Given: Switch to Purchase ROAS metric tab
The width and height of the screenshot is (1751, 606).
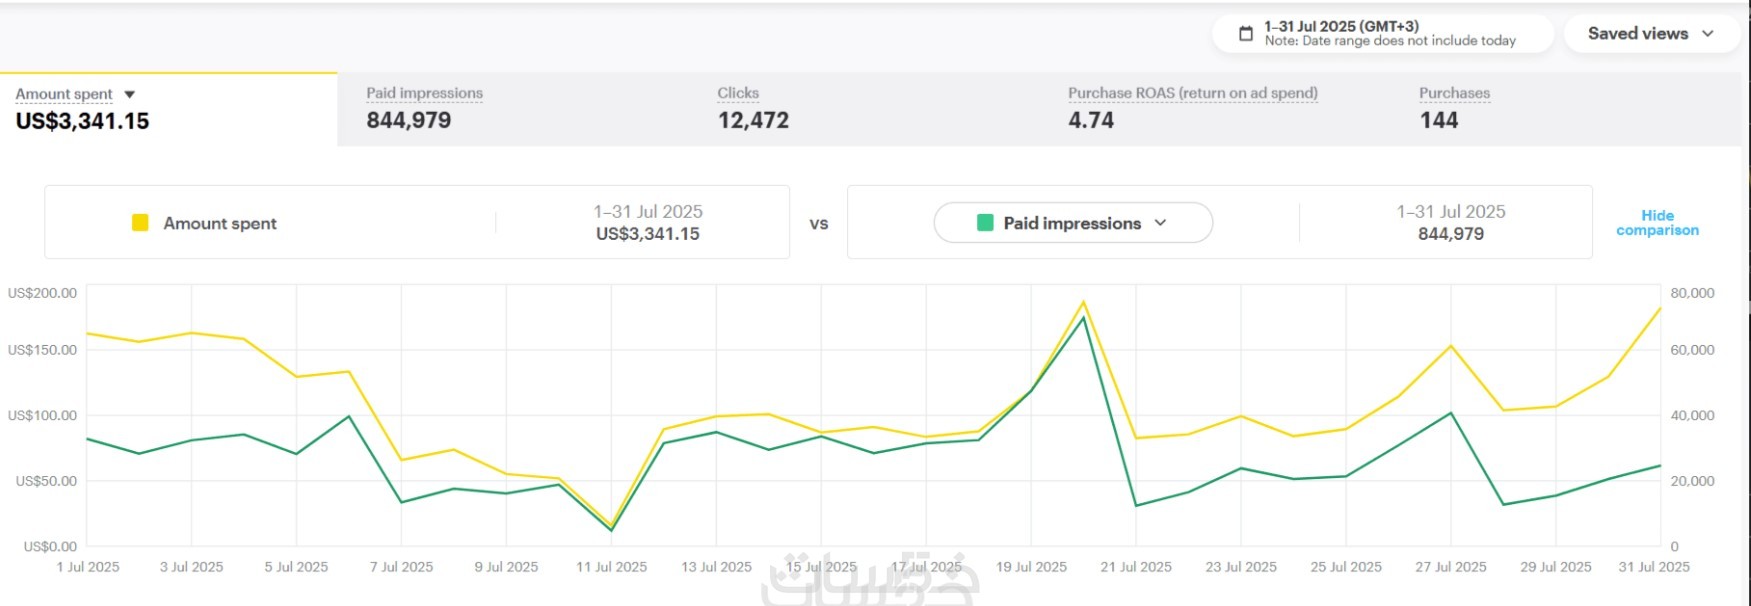Looking at the screenshot, I should point(1192,108).
